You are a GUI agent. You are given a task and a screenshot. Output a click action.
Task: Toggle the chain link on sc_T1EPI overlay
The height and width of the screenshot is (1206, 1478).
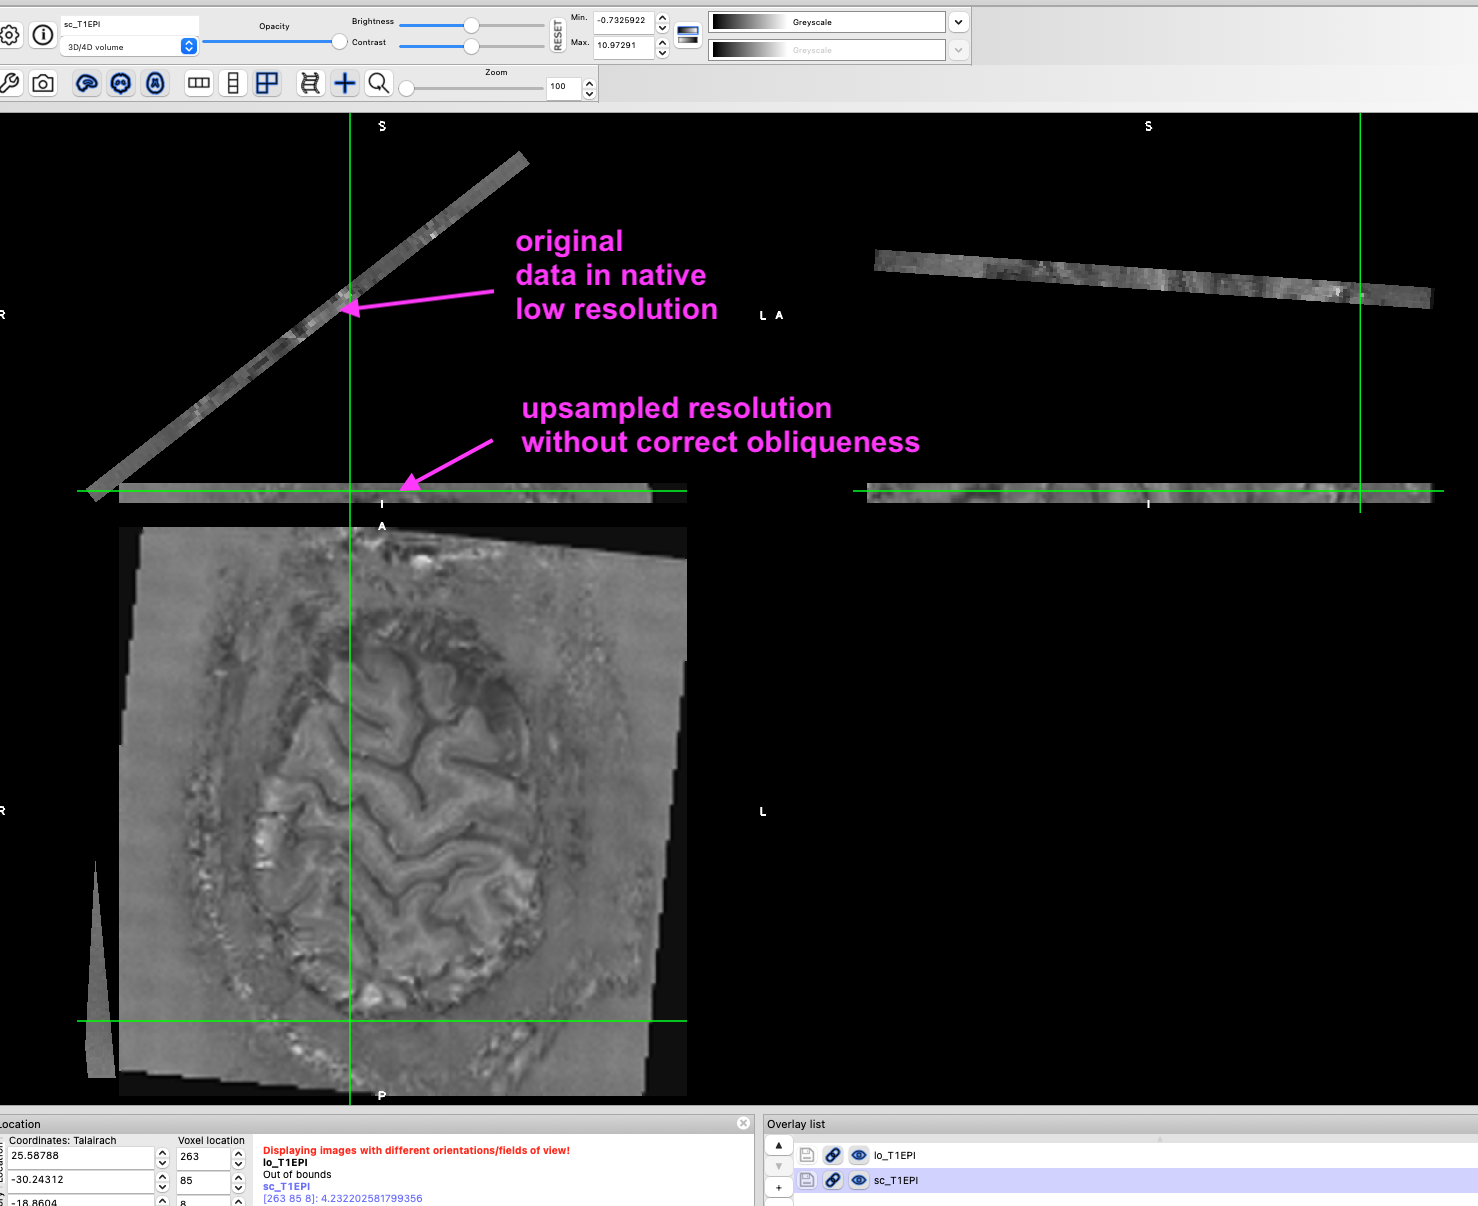[x=832, y=1180]
